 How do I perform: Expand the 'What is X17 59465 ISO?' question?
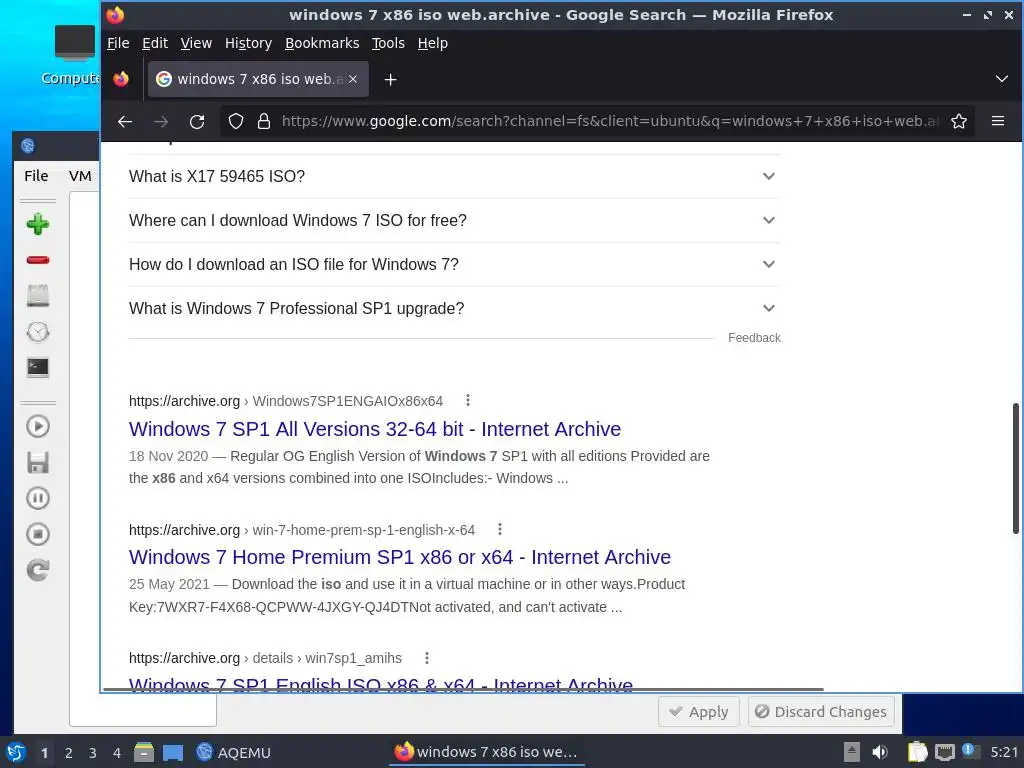tap(455, 176)
